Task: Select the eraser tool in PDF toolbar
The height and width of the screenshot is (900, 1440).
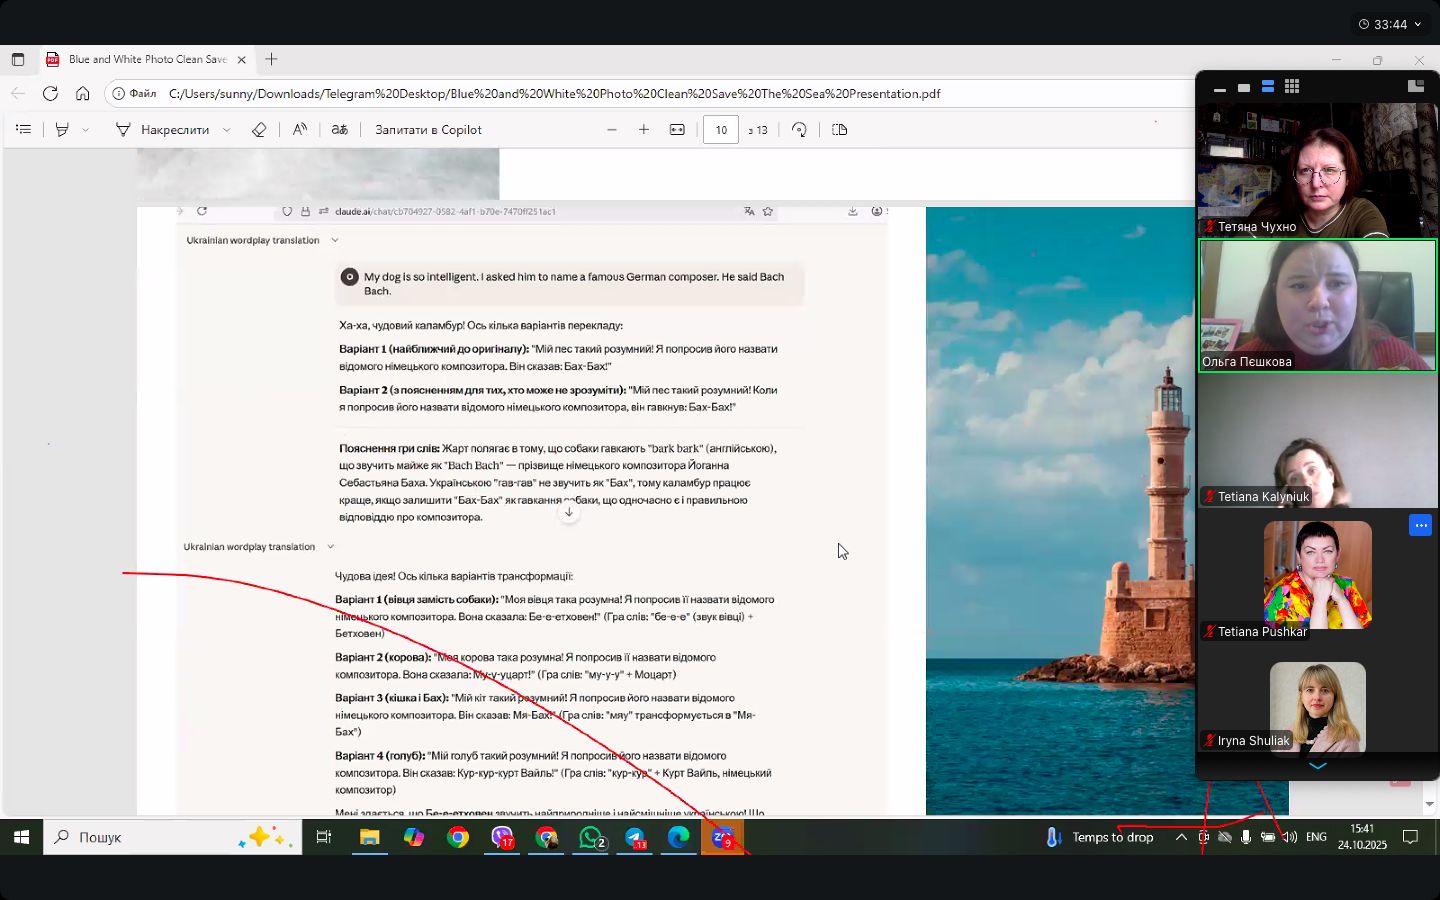Action: pyautogui.click(x=259, y=130)
